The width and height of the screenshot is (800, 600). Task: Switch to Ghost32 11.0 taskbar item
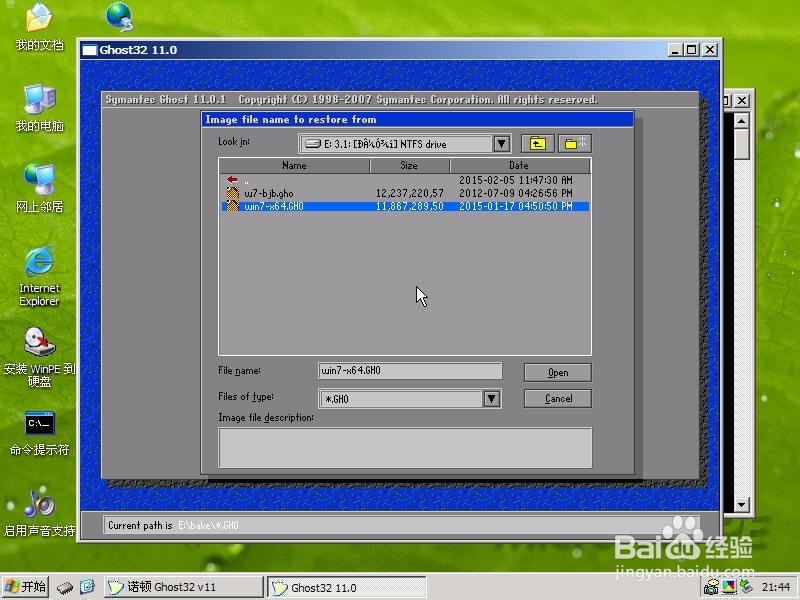(x=346, y=587)
